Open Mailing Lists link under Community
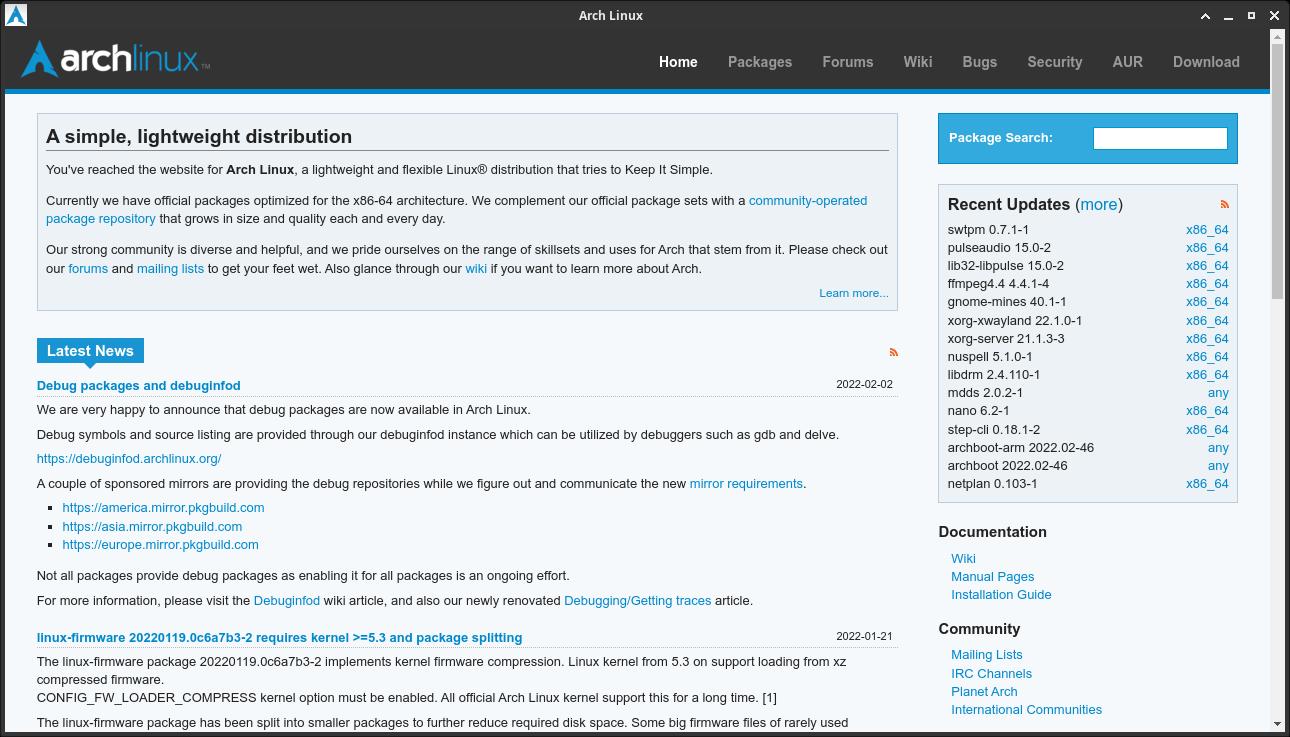 point(987,654)
